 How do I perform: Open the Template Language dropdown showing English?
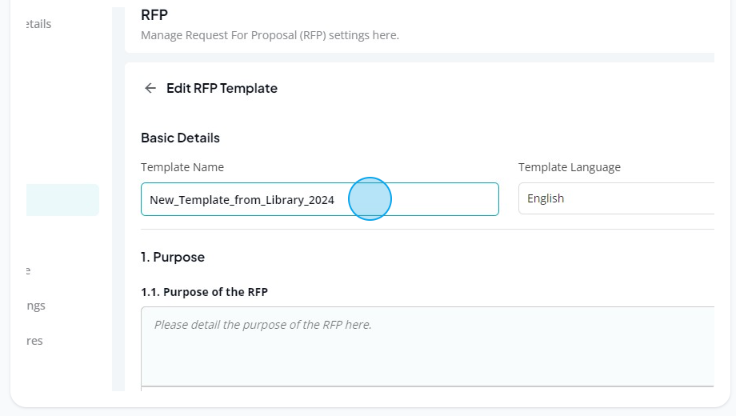[x=616, y=198]
